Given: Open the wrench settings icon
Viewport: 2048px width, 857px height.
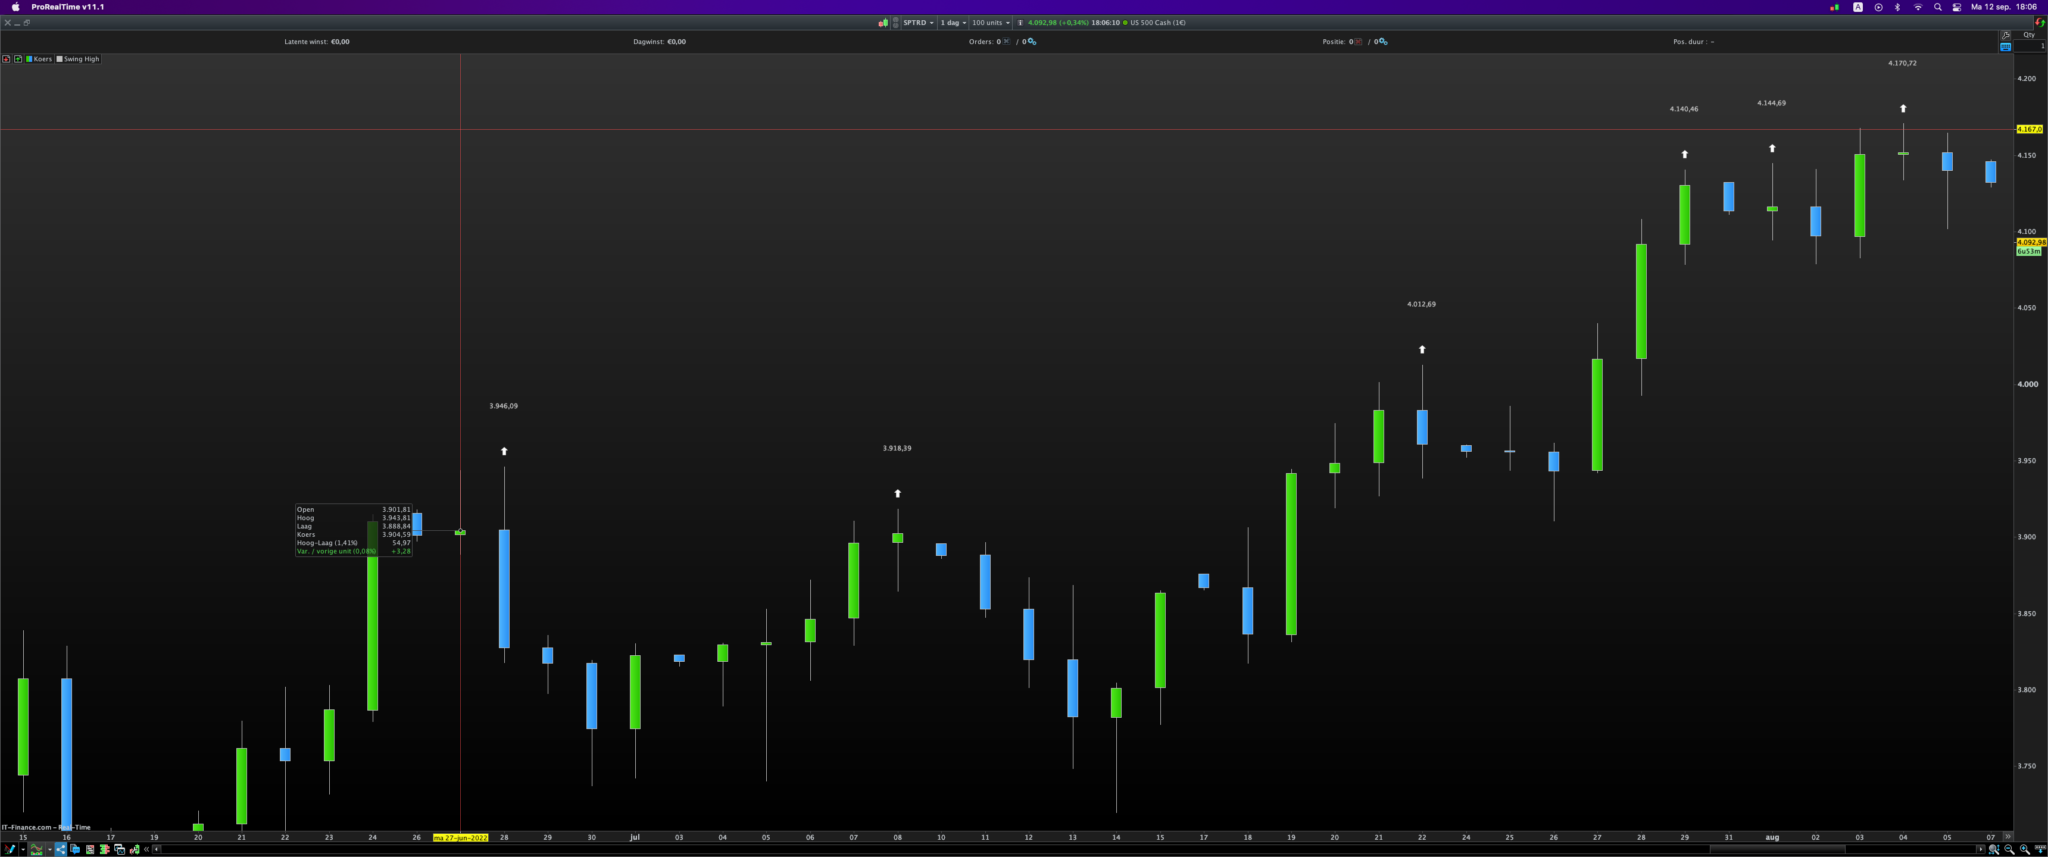Looking at the screenshot, I should (2005, 35).
